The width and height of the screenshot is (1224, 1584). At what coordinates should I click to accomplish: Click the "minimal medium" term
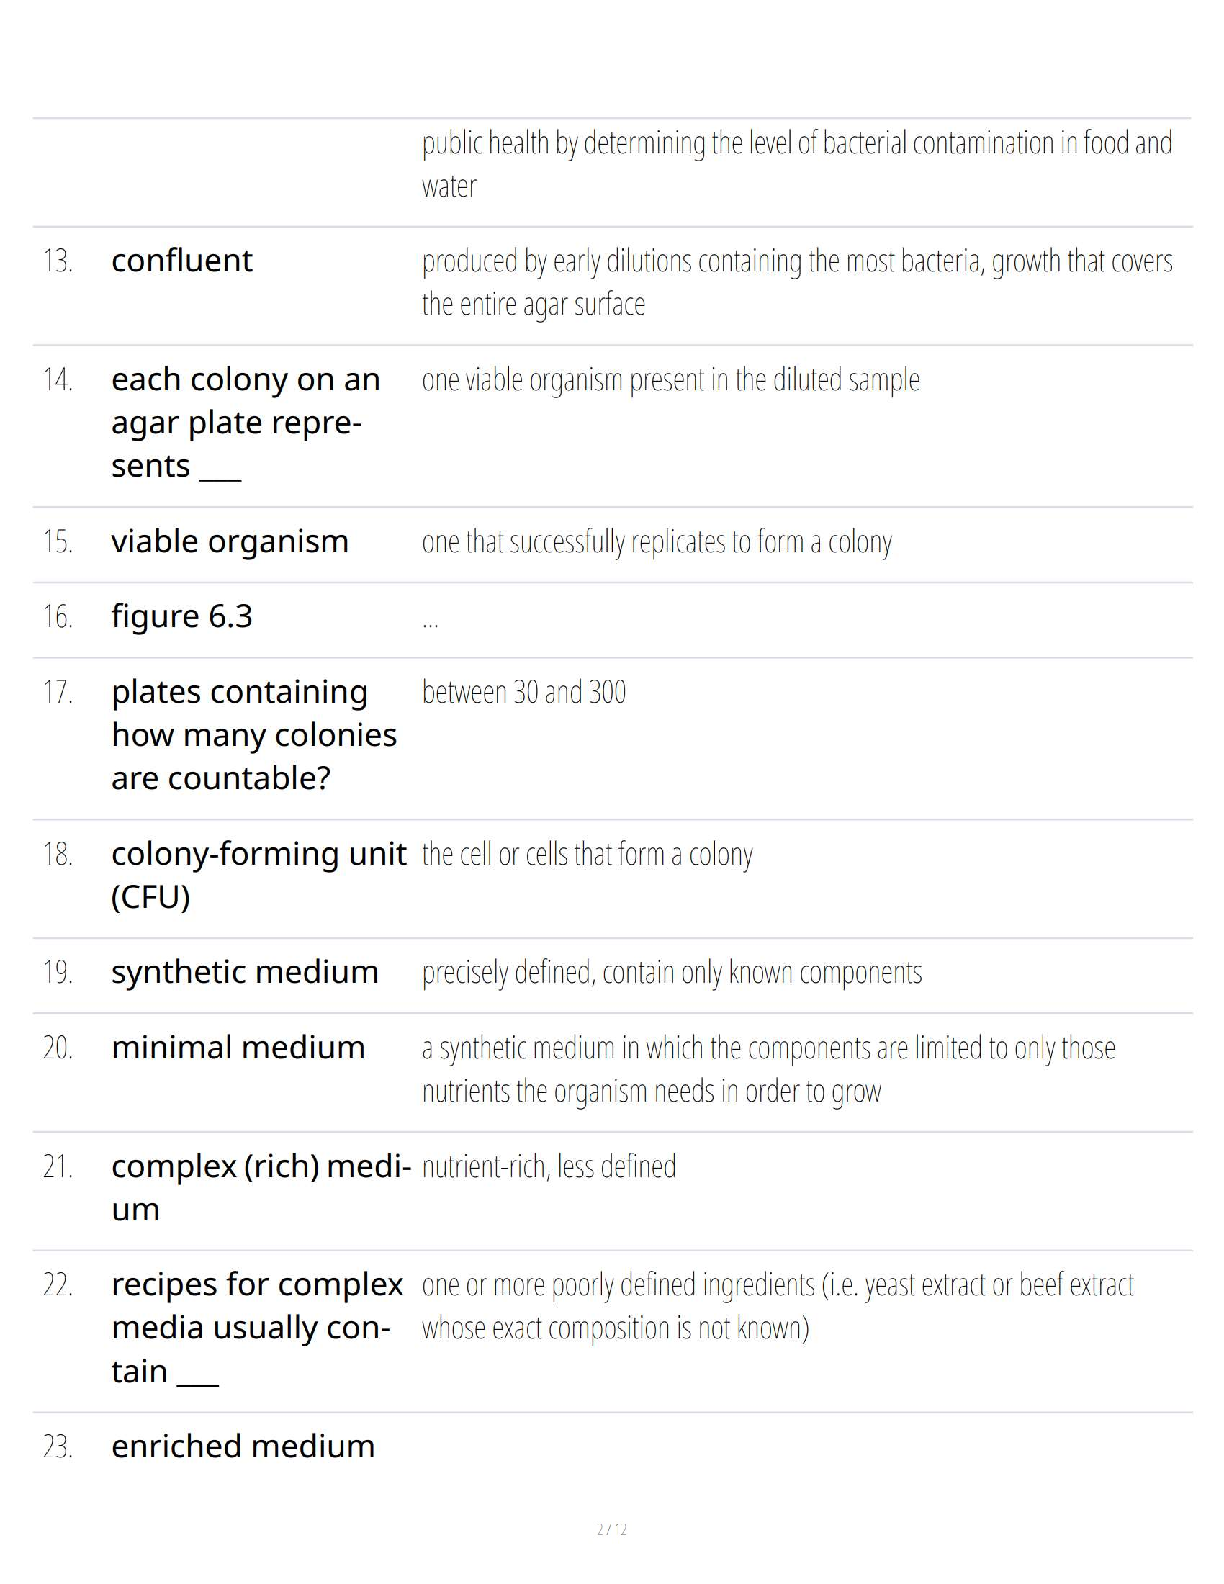pyautogui.click(x=238, y=1048)
